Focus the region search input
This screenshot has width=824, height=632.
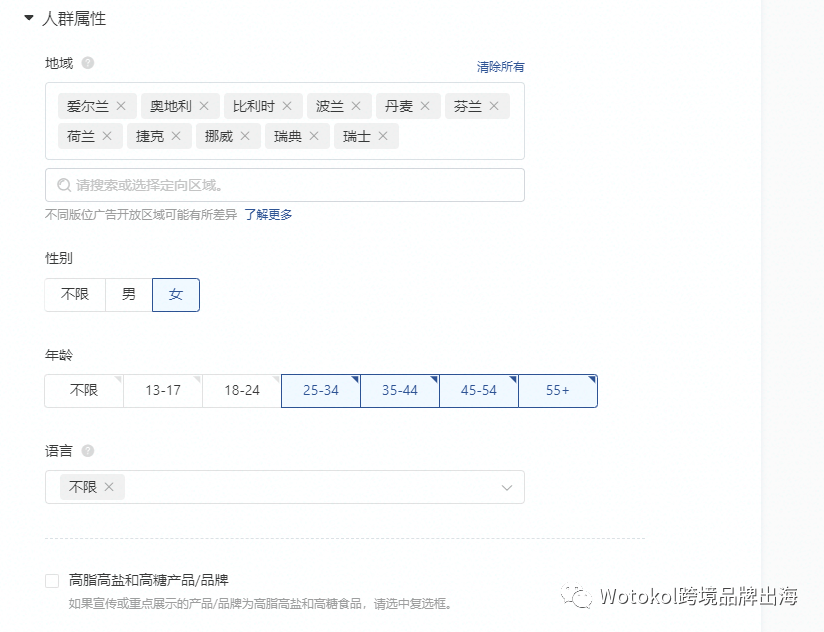pyautogui.click(x=285, y=185)
